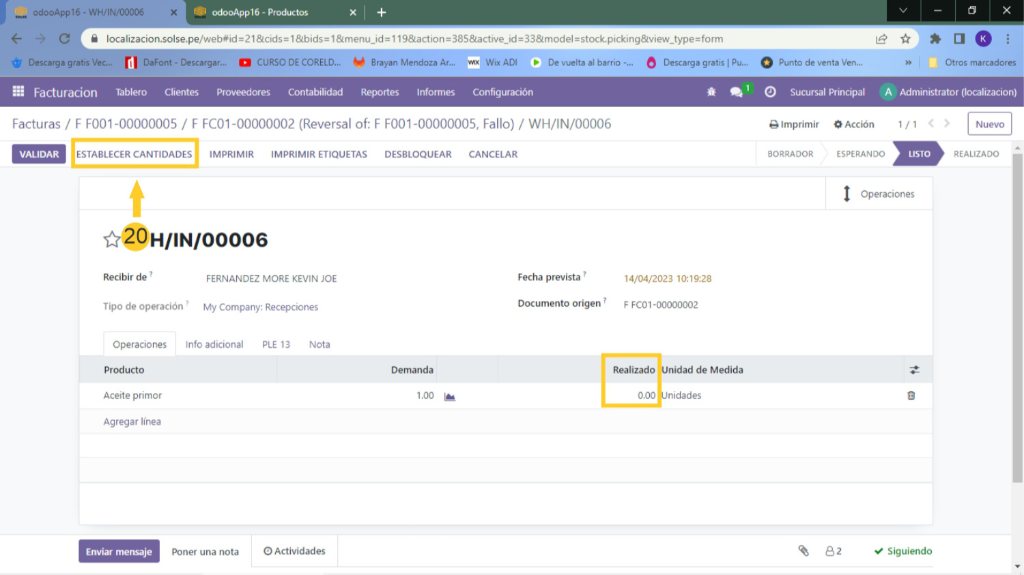Open optional columns selector in table header
Screen dimensions: 1024x575
pyautogui.click(x=914, y=370)
